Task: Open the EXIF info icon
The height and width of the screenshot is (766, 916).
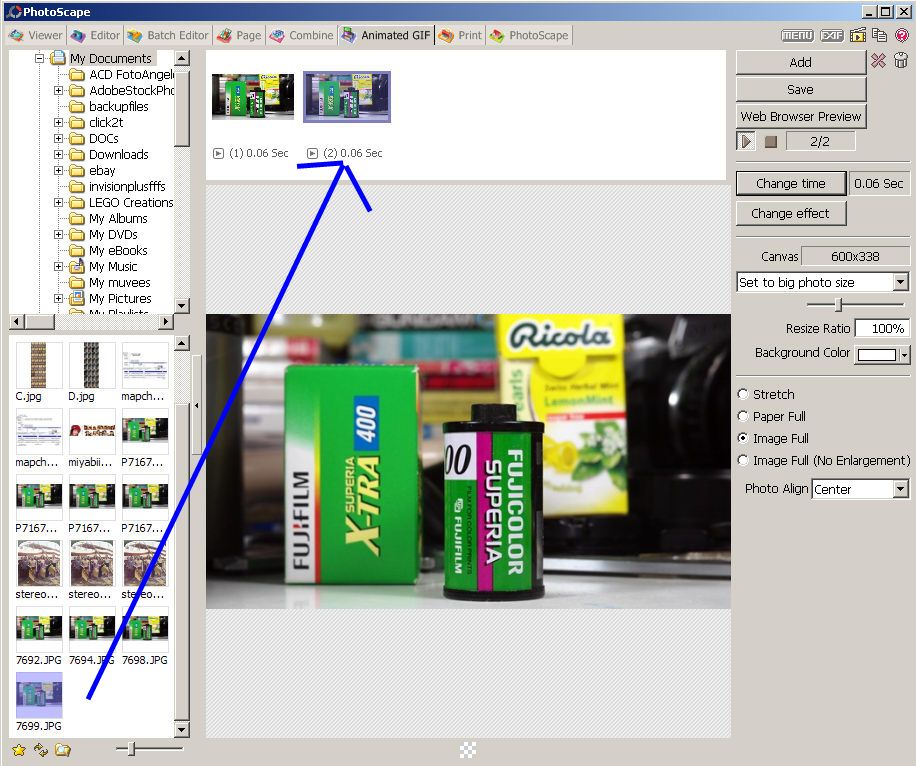Action: pos(831,35)
